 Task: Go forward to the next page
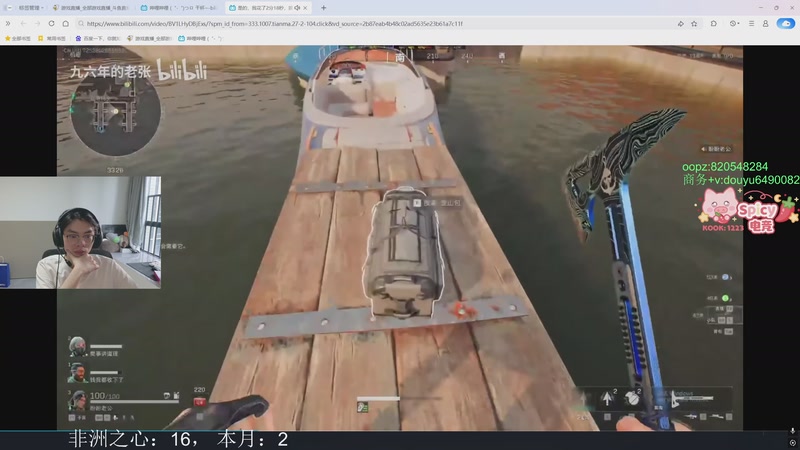37,23
